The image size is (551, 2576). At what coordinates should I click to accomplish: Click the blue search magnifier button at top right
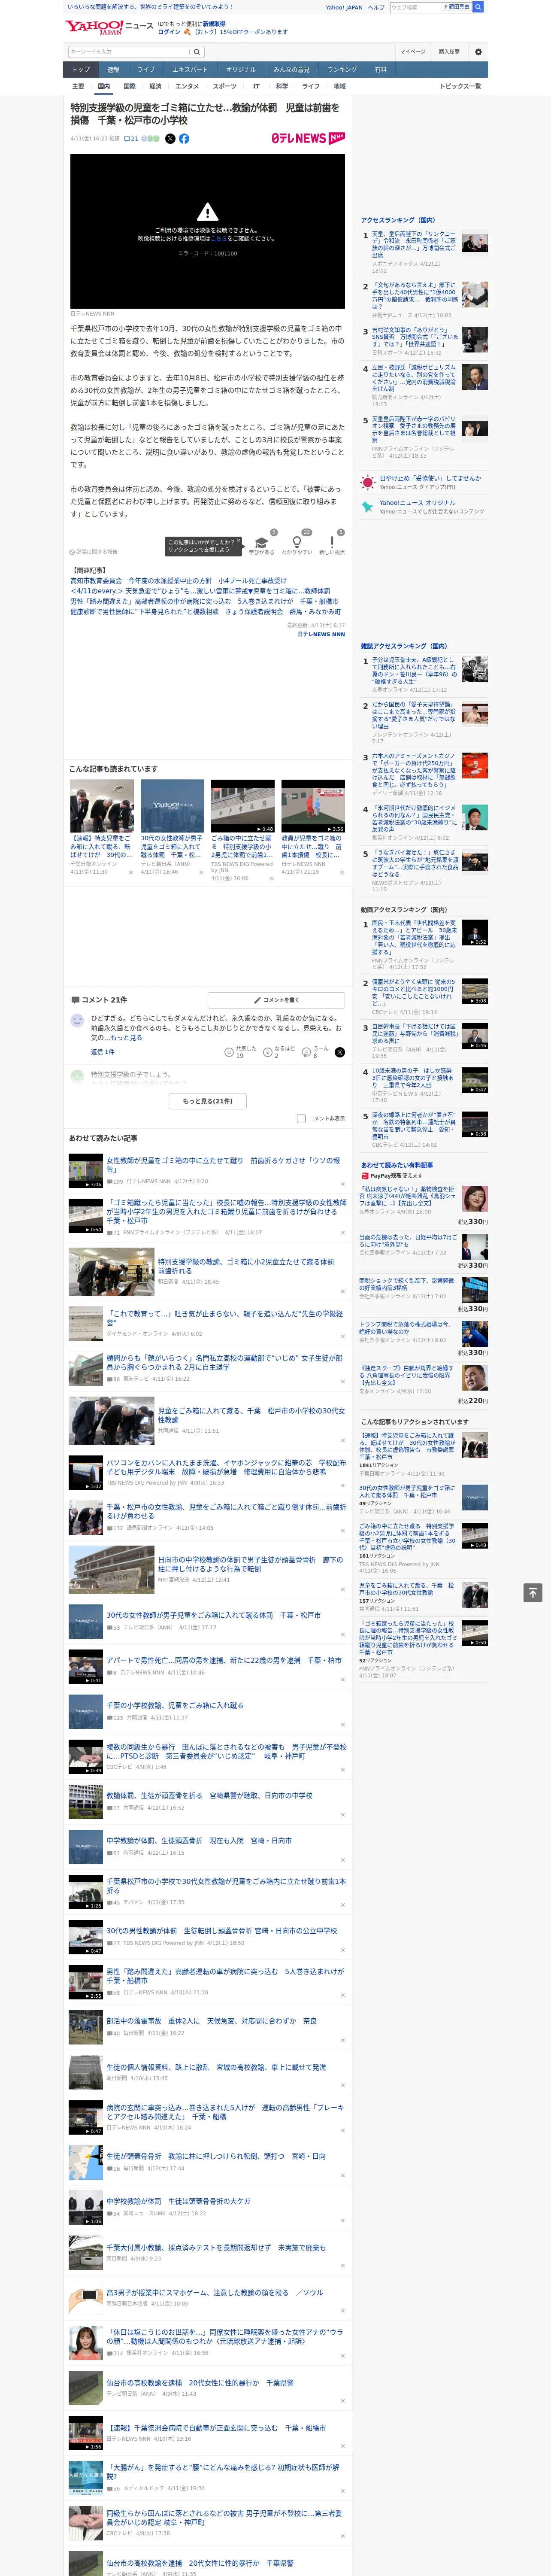click(x=478, y=7)
